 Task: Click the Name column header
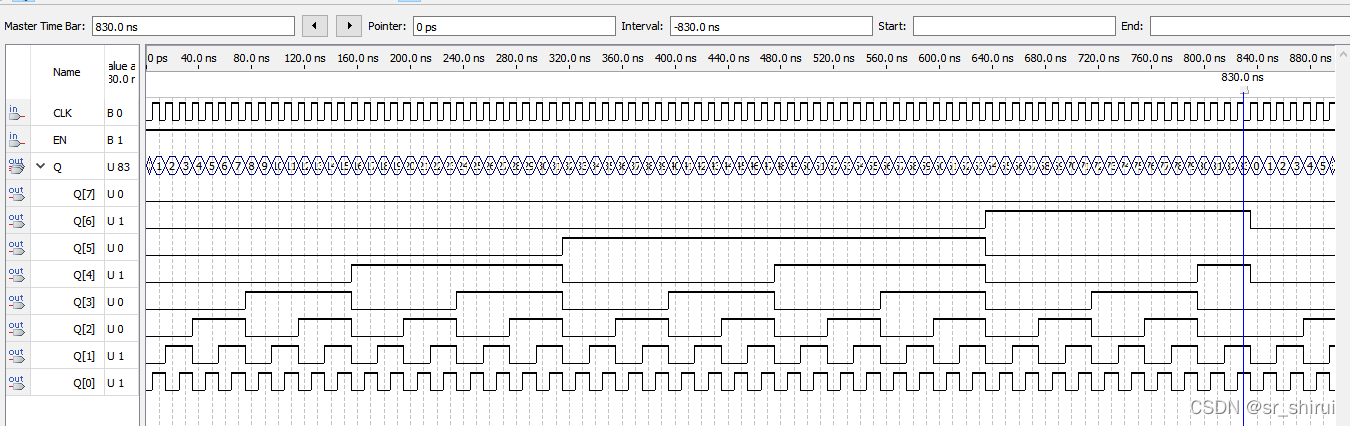click(x=66, y=72)
